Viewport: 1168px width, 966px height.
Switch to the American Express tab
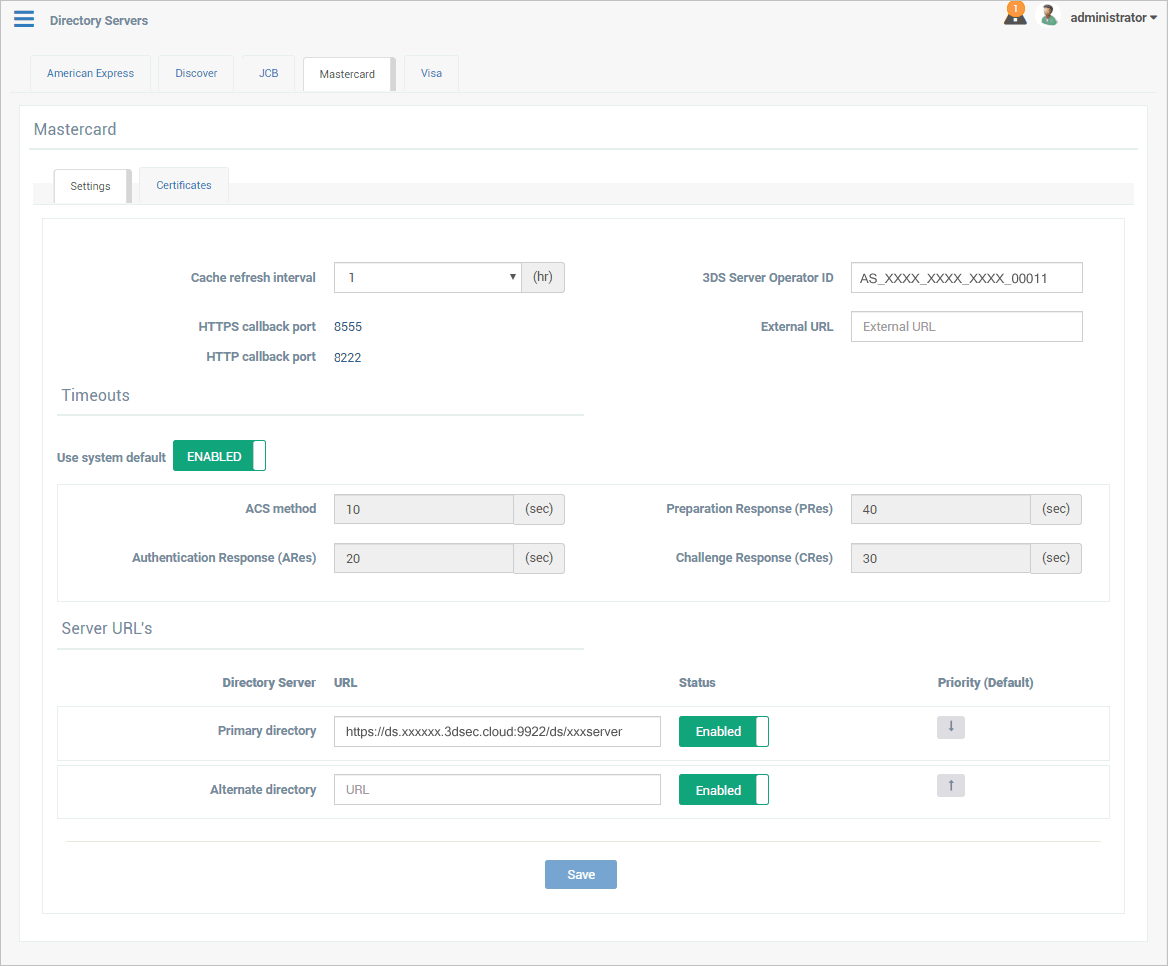[90, 73]
